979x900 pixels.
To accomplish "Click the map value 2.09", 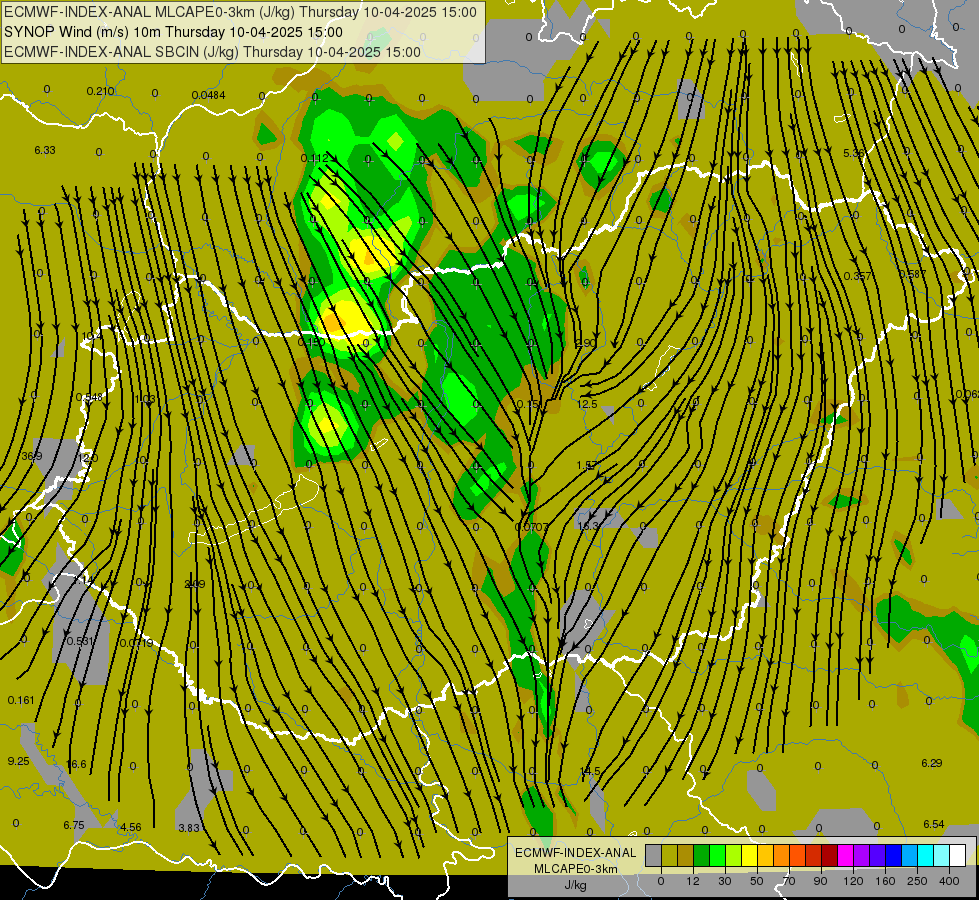I will pos(195,585).
